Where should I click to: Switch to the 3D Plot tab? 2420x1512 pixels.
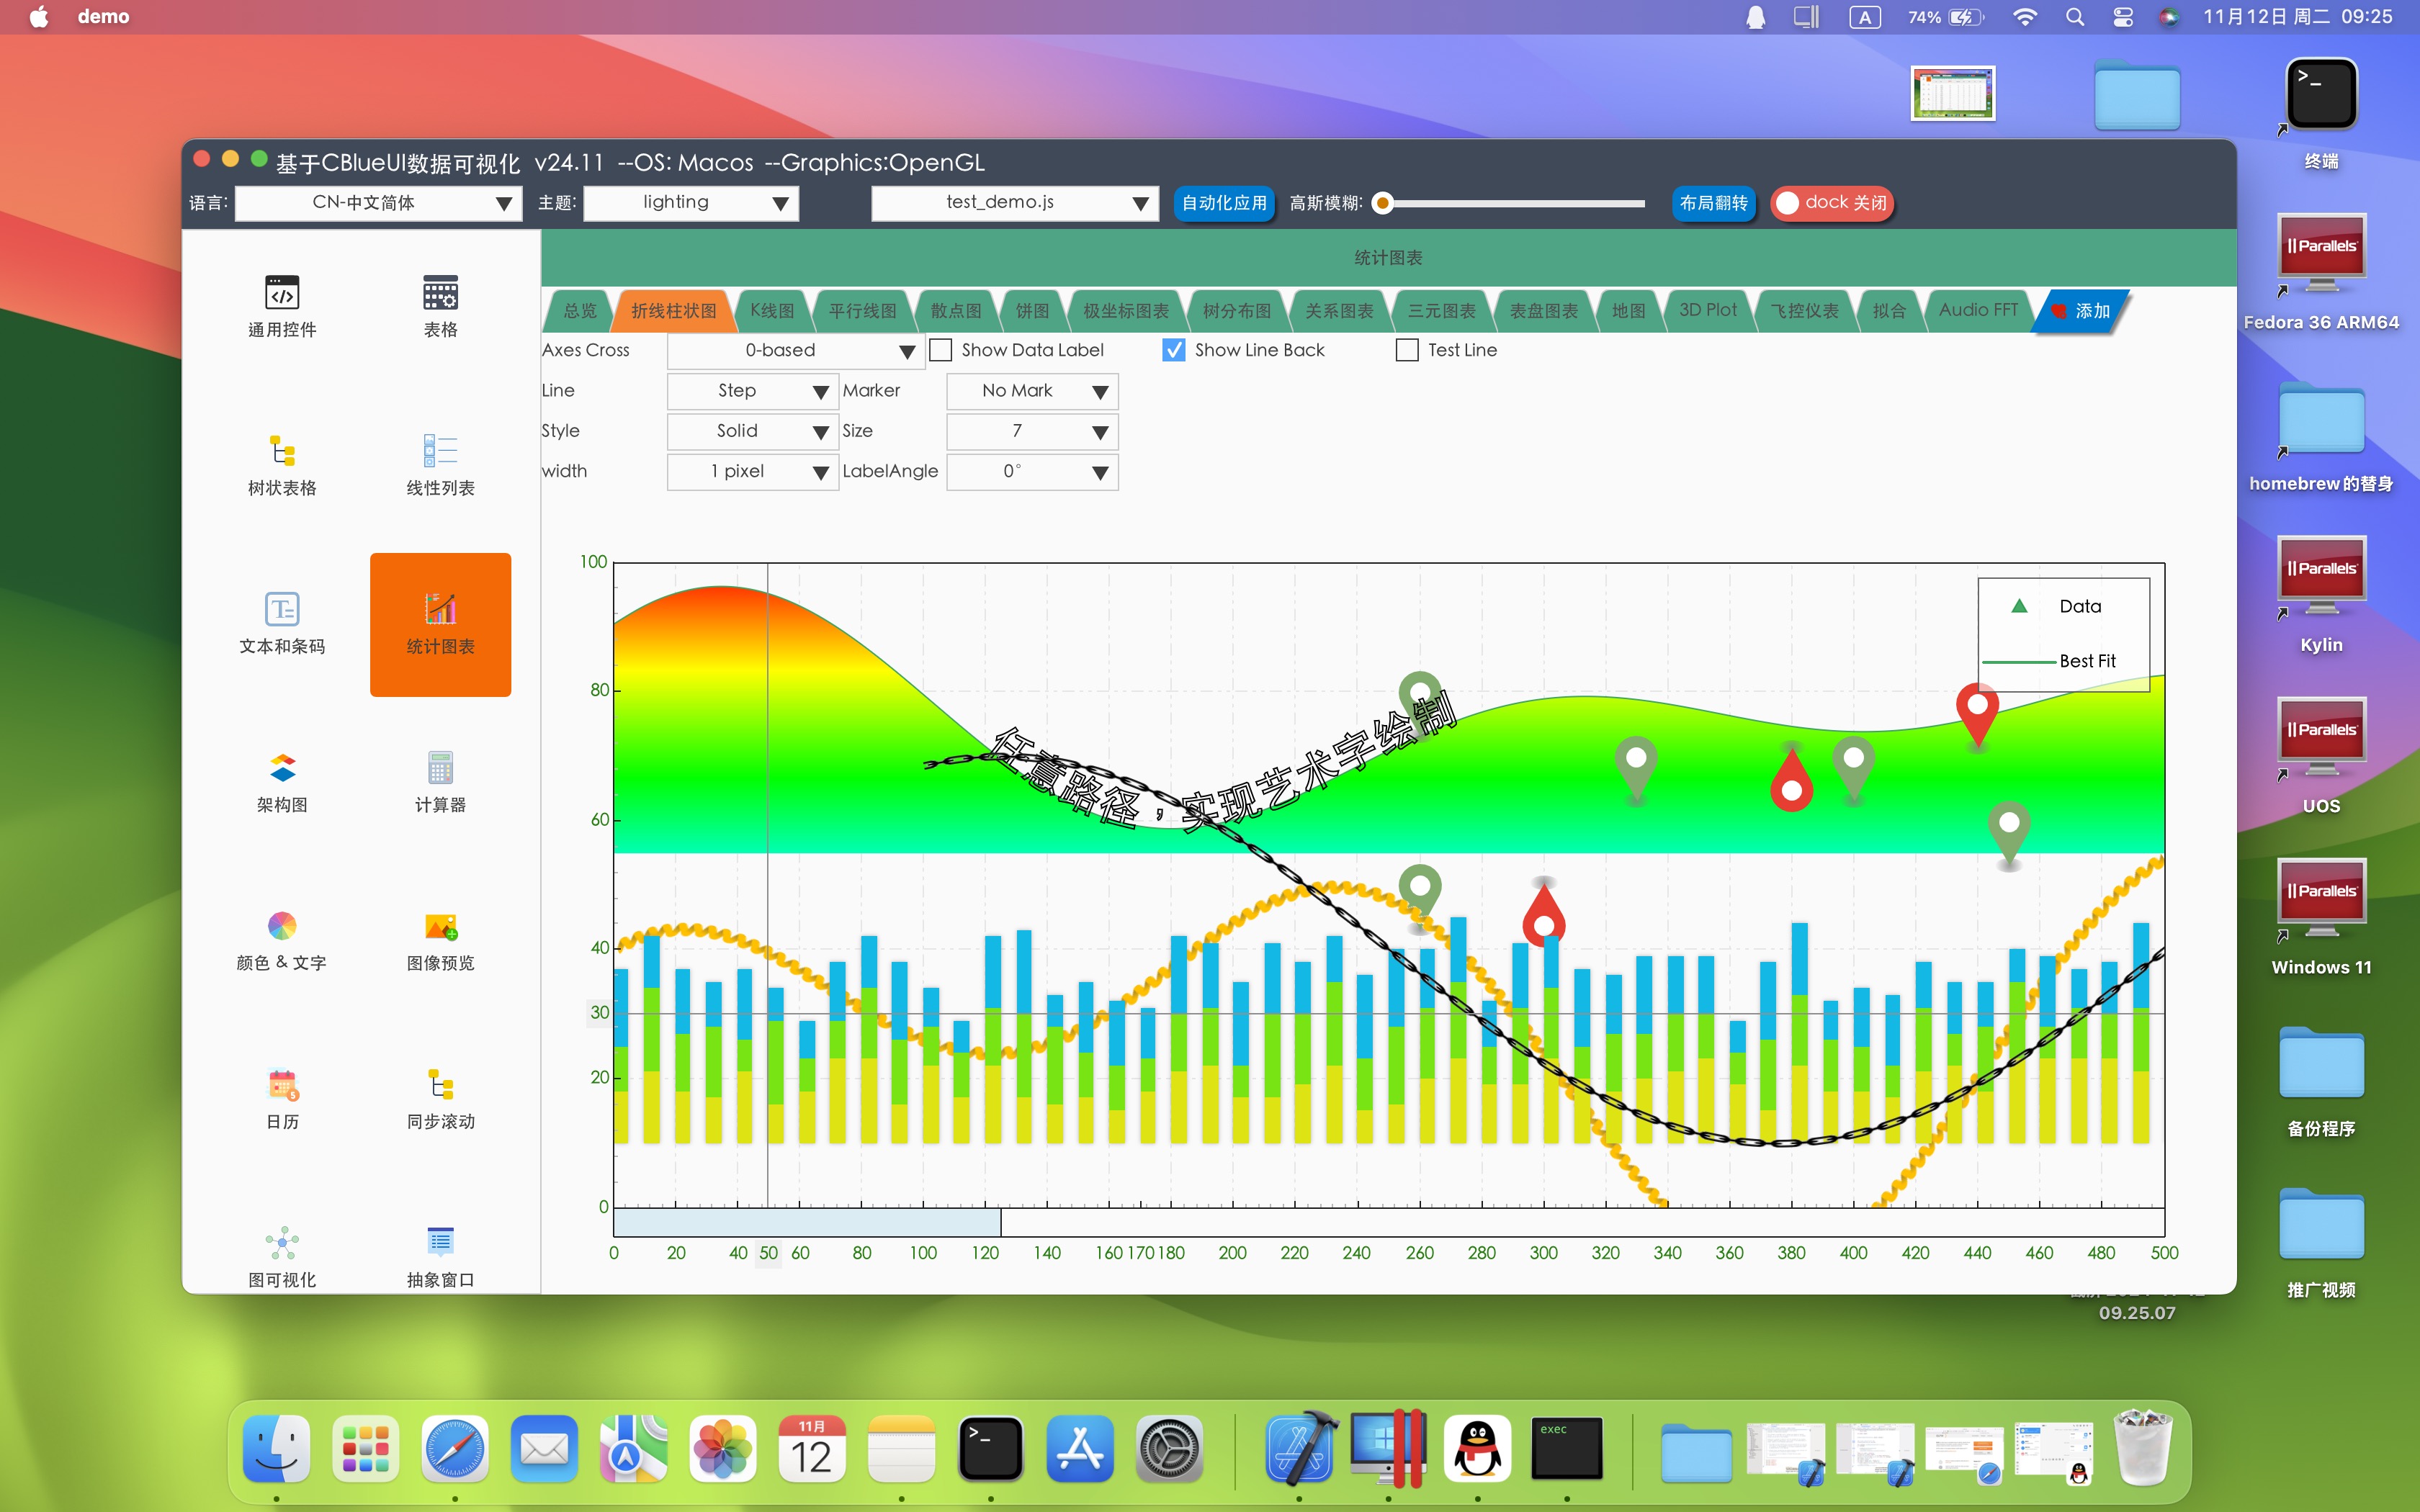[1707, 311]
